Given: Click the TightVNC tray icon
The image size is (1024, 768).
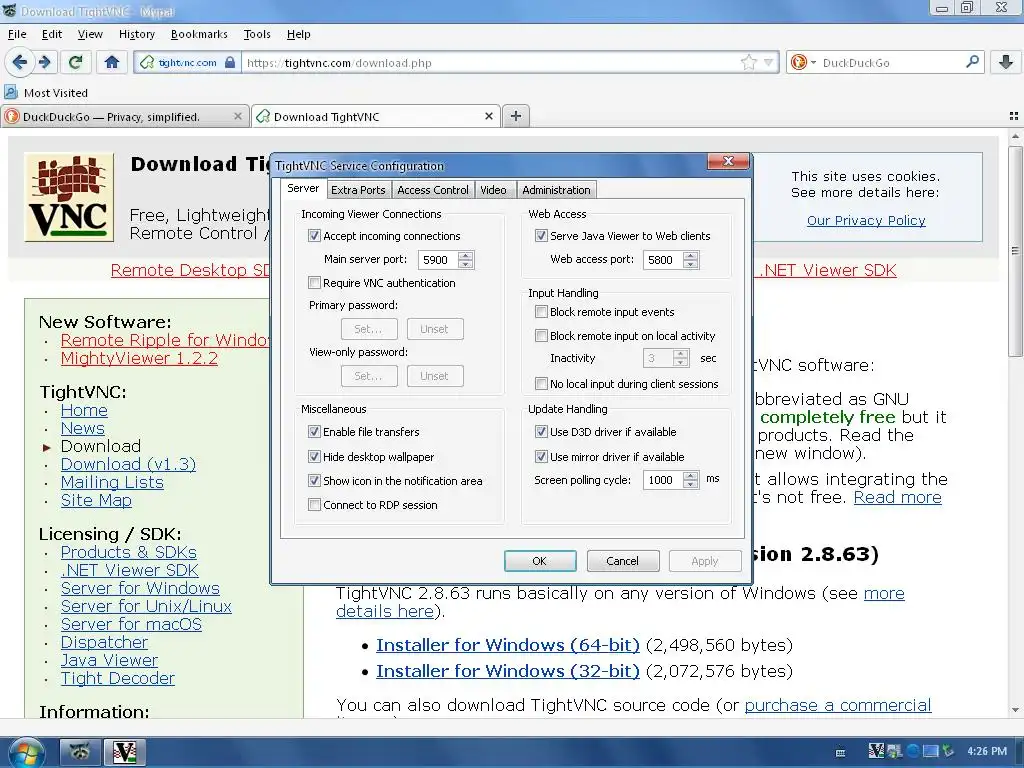Looking at the screenshot, I should [x=876, y=751].
